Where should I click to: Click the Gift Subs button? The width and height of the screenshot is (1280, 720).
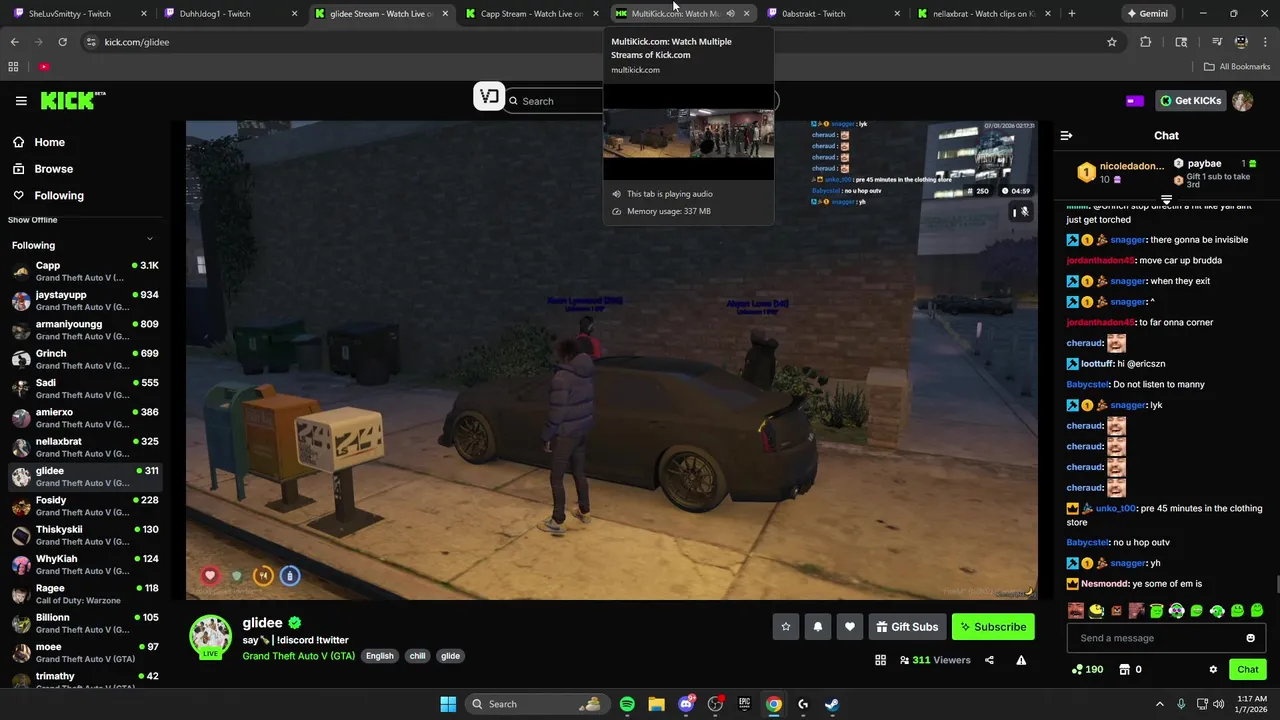(x=907, y=627)
